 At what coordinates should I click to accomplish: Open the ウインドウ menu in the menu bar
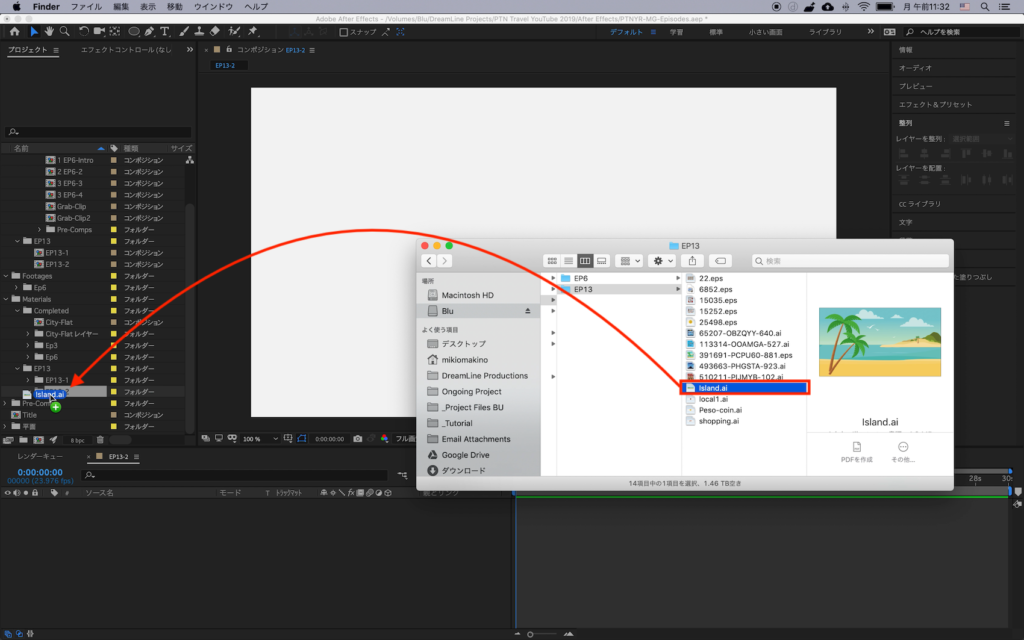(212, 7)
